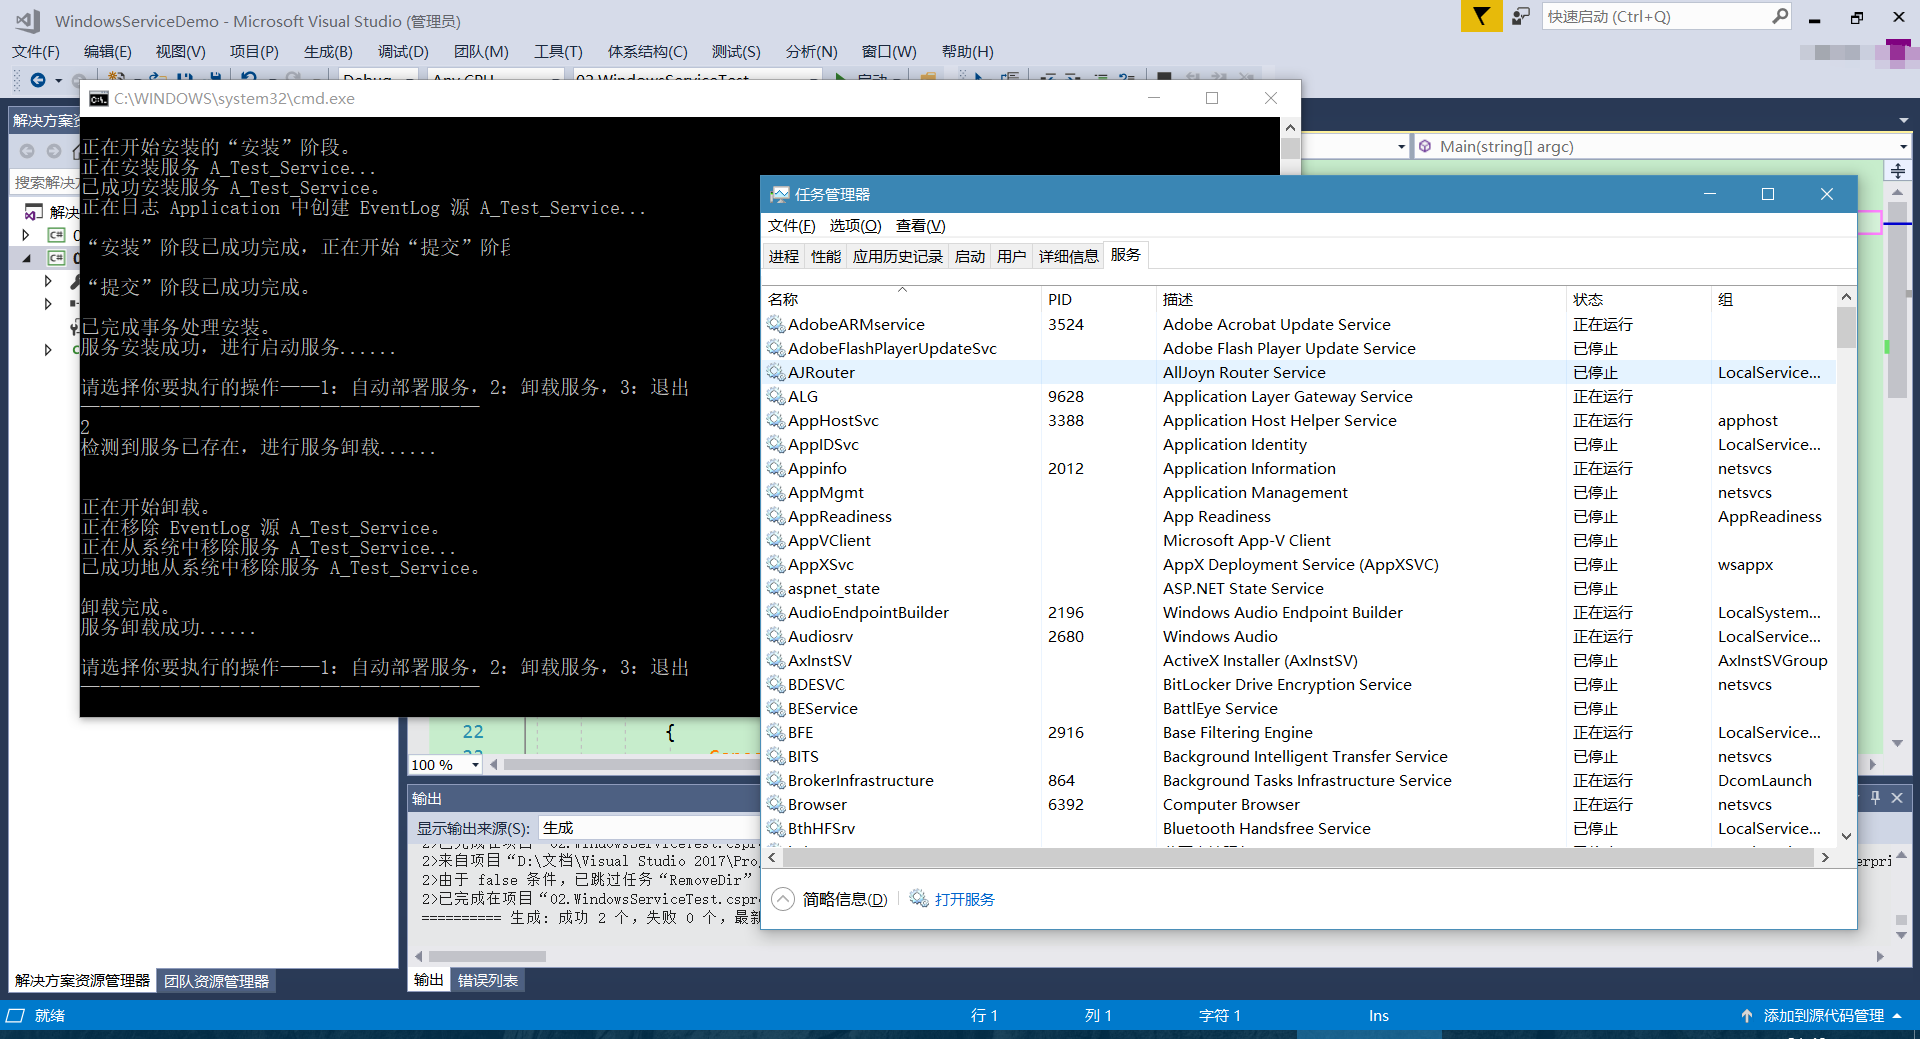Click the Task Manager title bar icon

[779, 194]
